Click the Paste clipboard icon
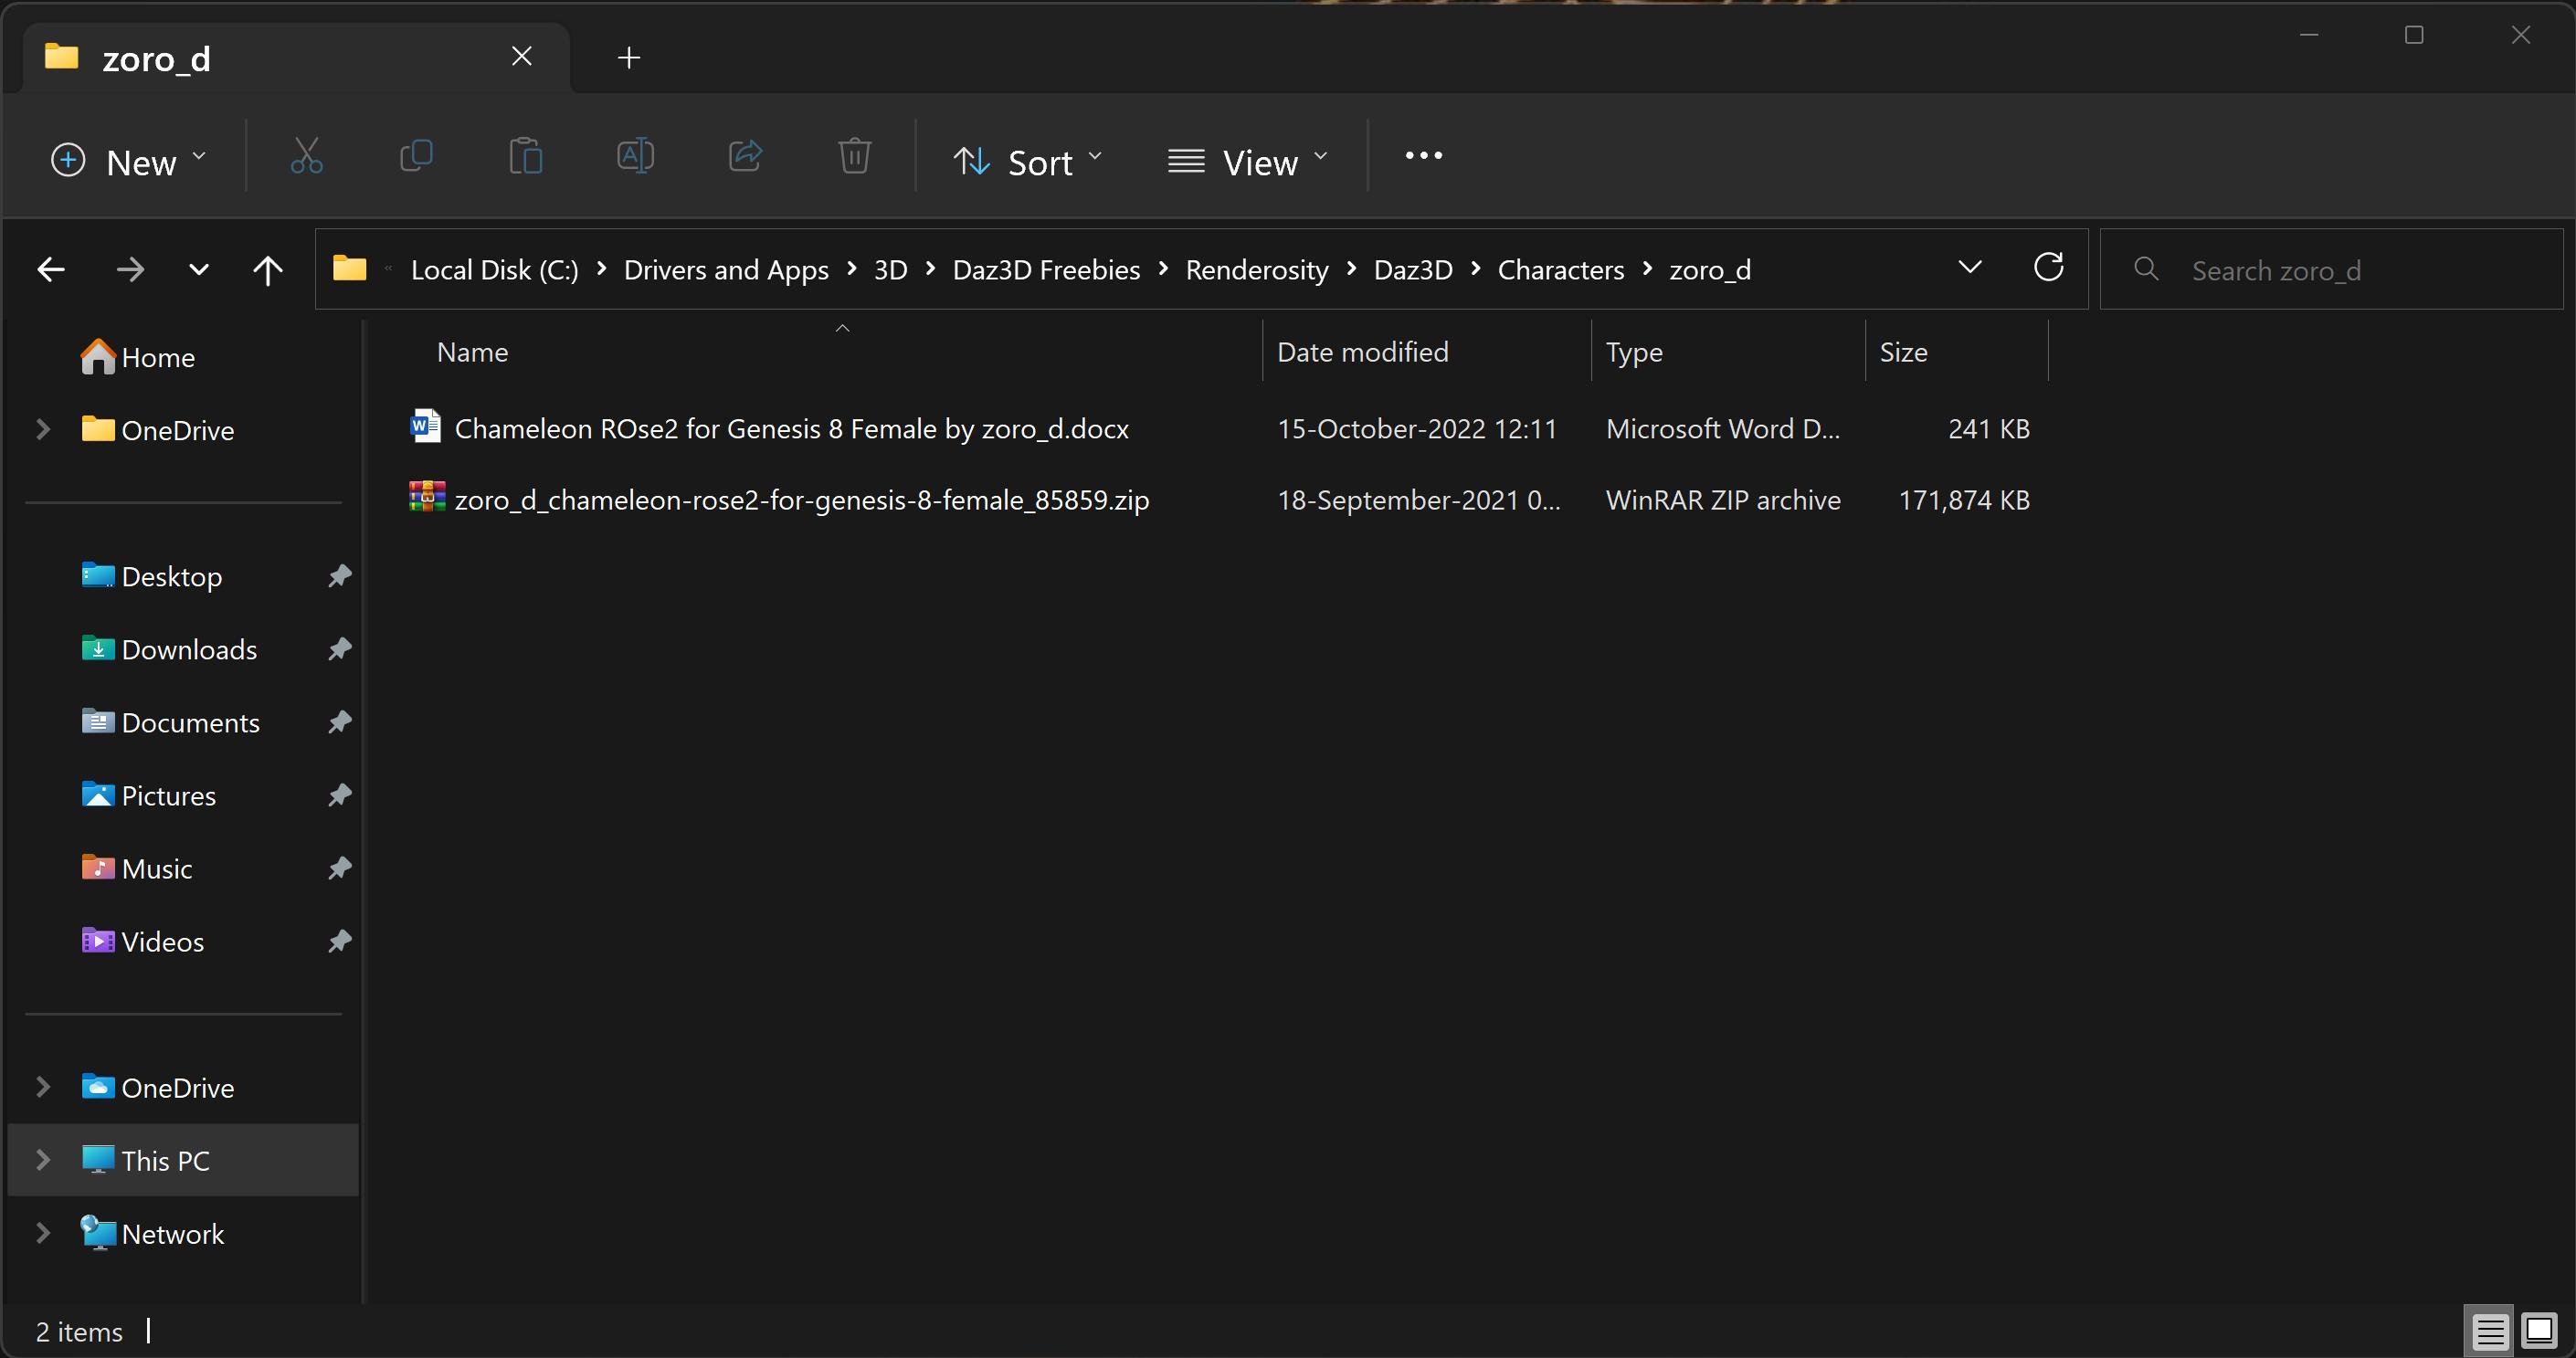 click(525, 157)
